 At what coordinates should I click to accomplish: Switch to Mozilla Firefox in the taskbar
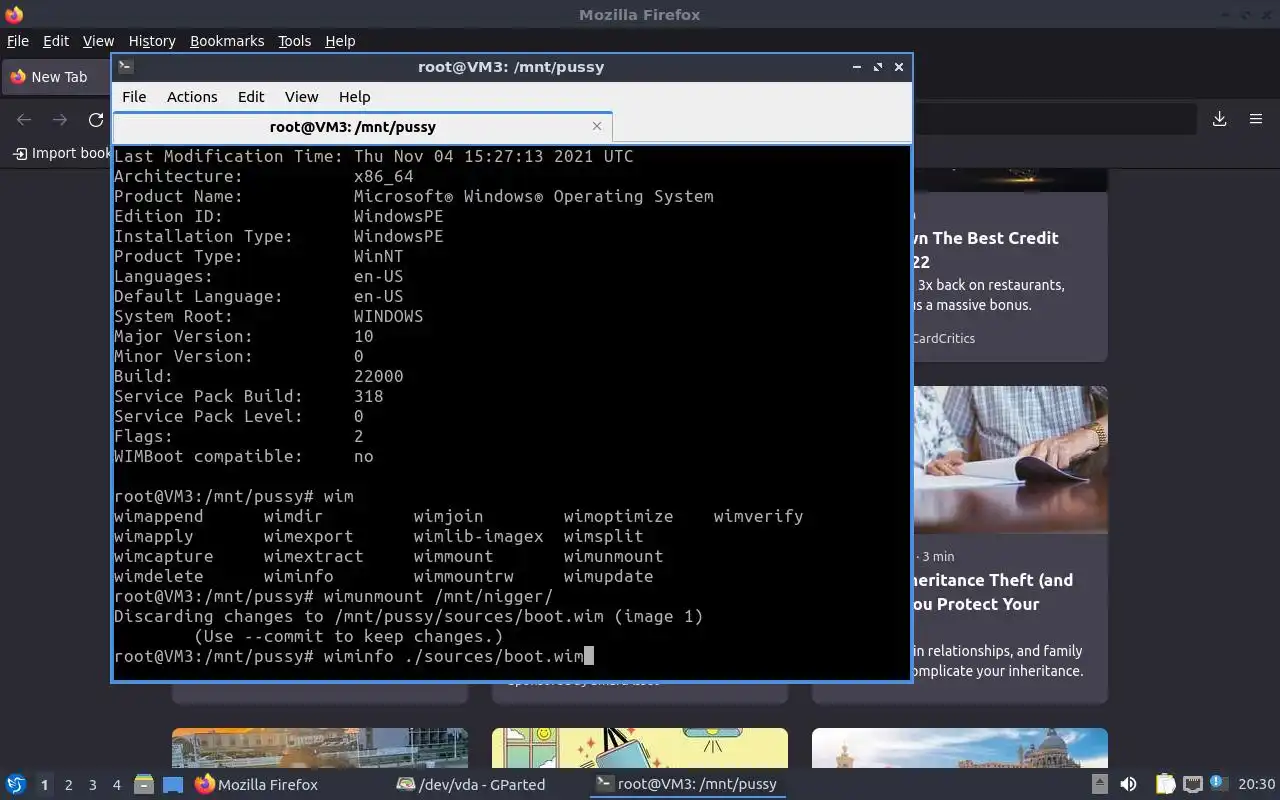click(256, 784)
